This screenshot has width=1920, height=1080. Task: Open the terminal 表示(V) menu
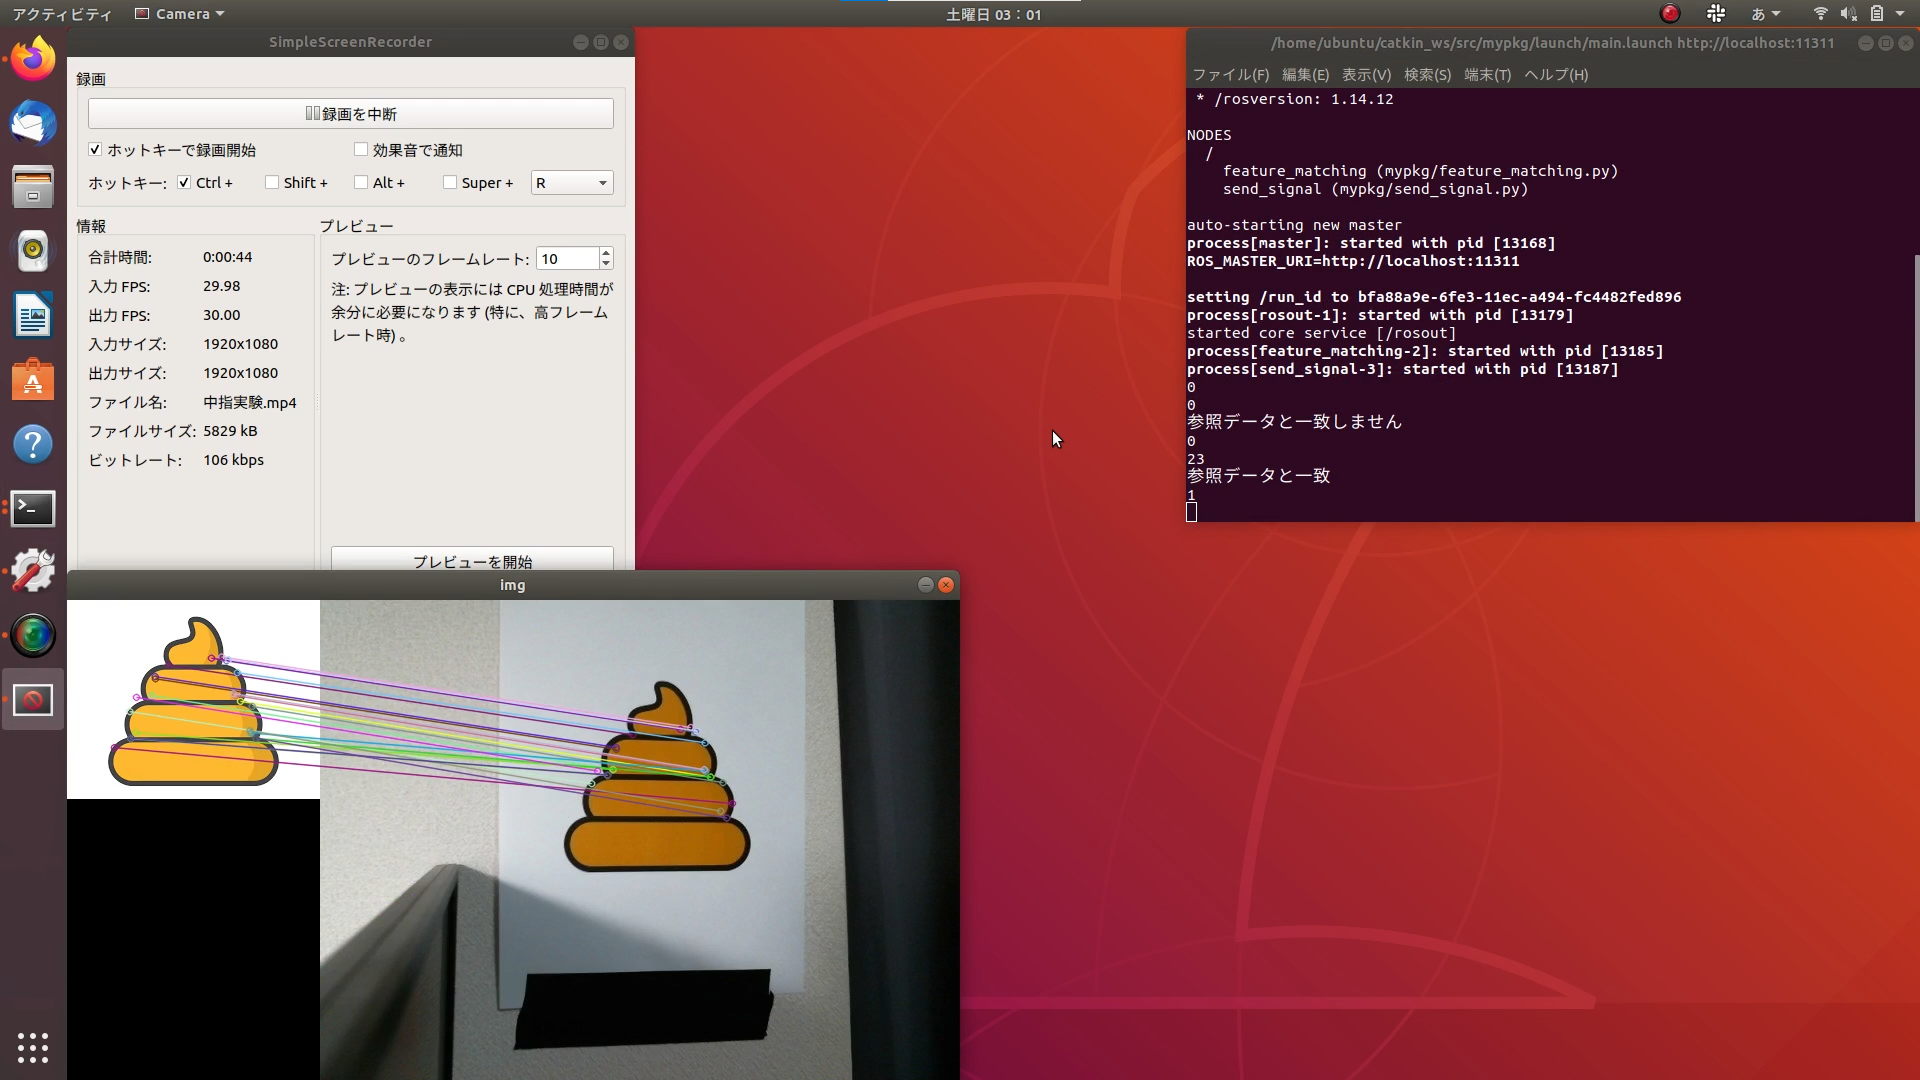[1366, 75]
